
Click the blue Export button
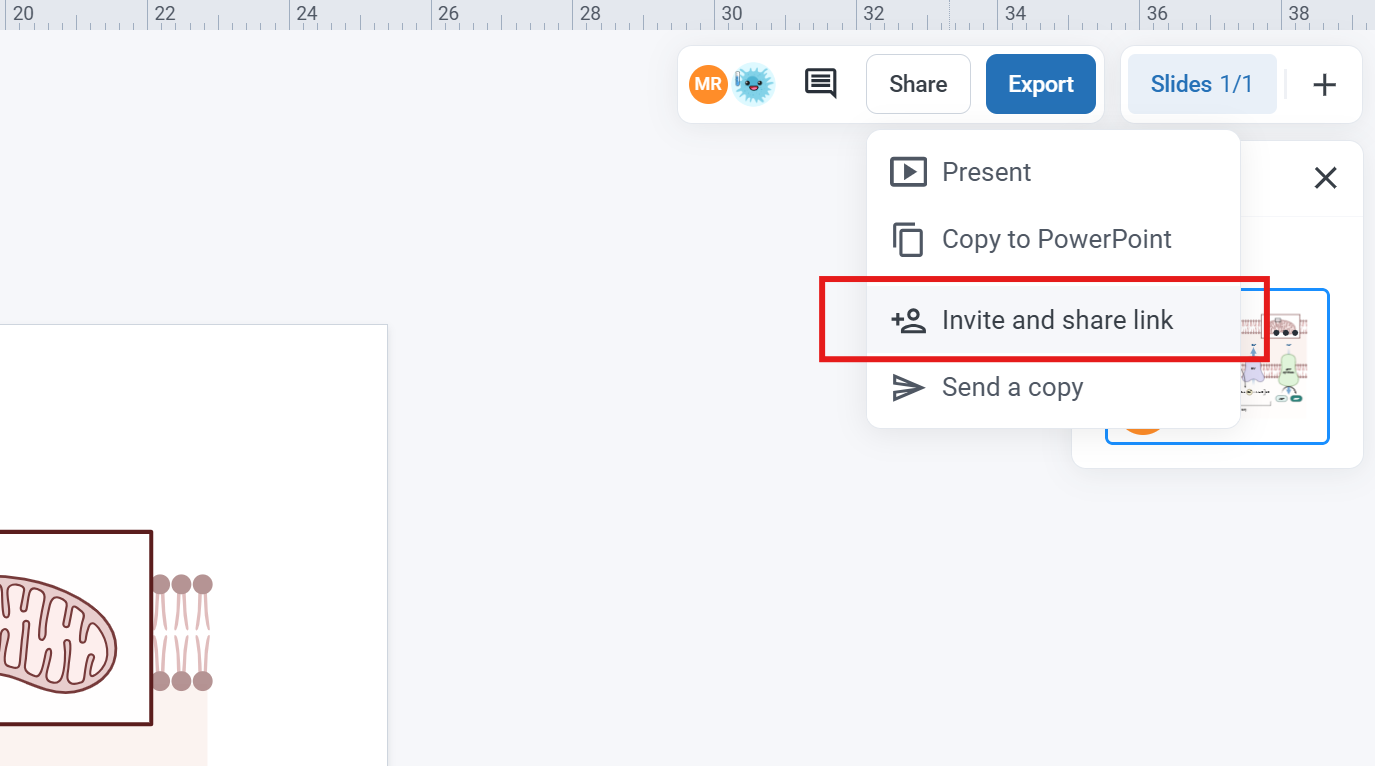pyautogui.click(x=1040, y=84)
